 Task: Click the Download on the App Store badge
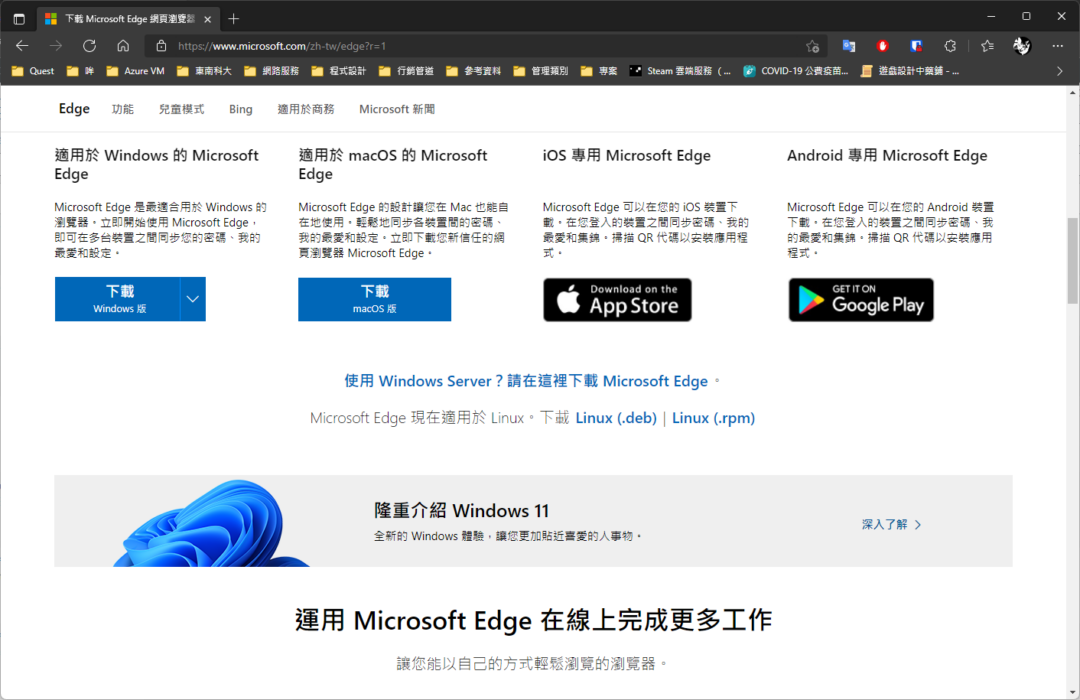pyautogui.click(x=617, y=300)
